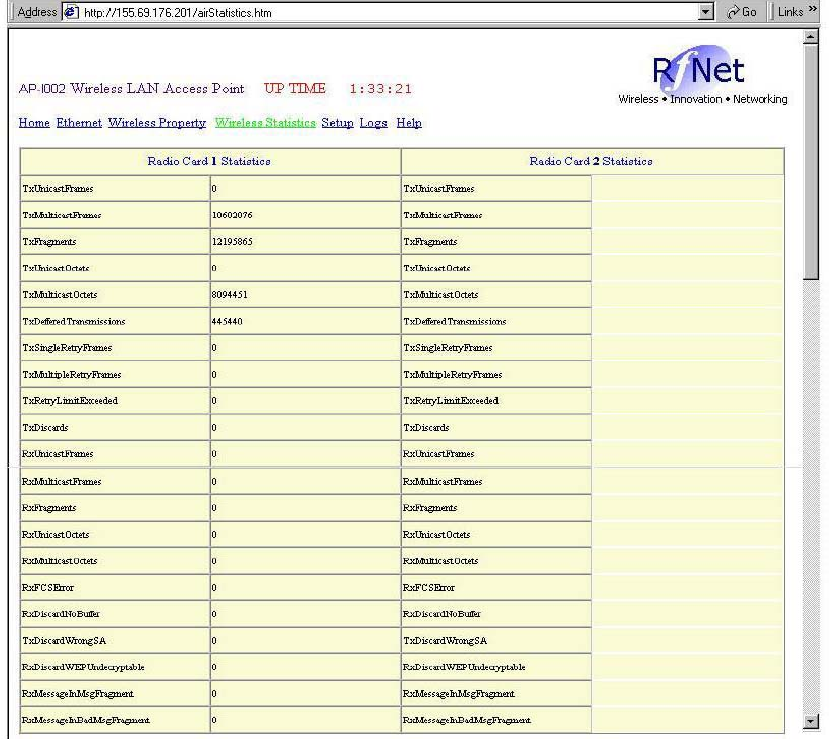Click the value 445440
Screen dimensions: 829x739
227,321
